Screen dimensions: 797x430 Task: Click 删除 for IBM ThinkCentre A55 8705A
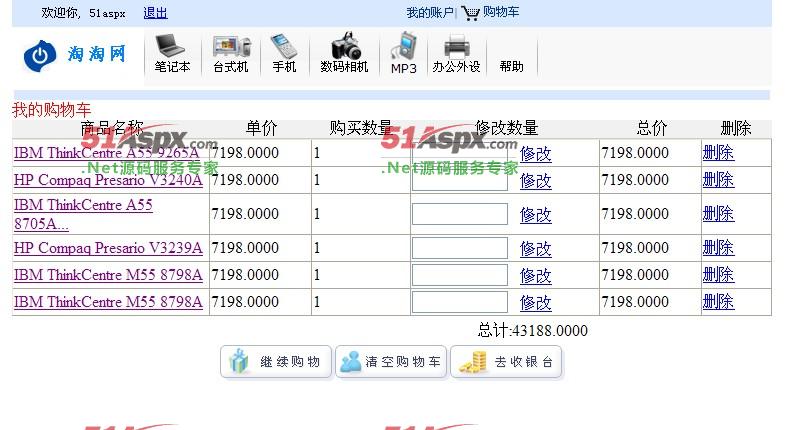(718, 213)
